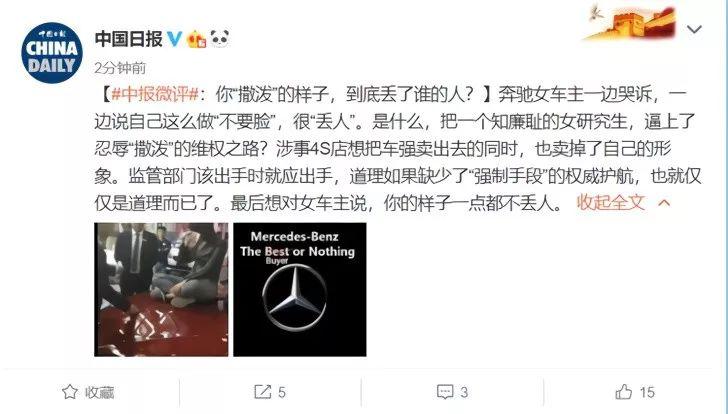Click the blue verified V badge

(174, 39)
